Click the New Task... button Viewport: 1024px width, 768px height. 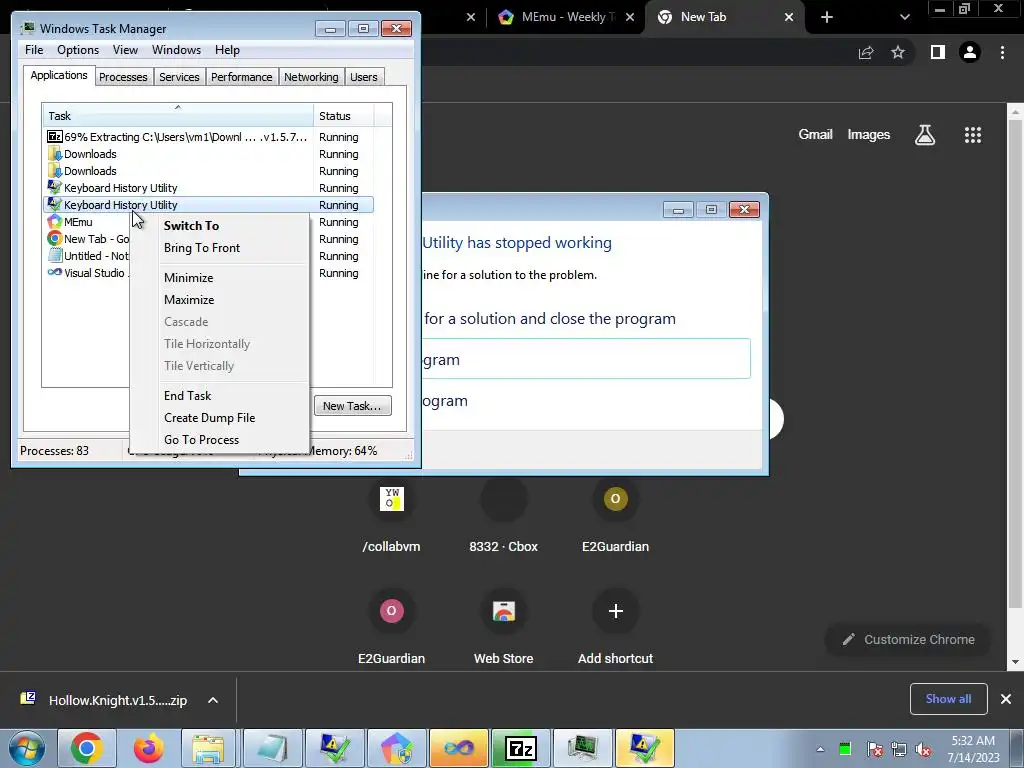pos(353,406)
